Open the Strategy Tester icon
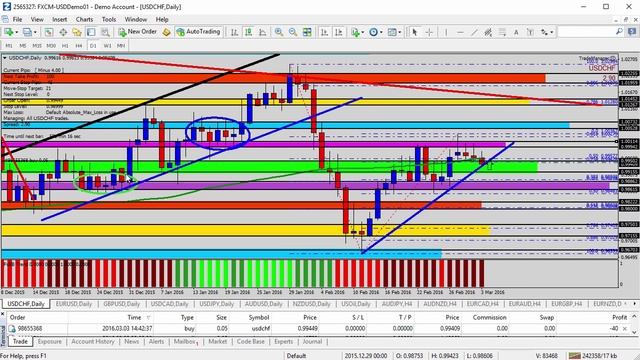 (105, 32)
